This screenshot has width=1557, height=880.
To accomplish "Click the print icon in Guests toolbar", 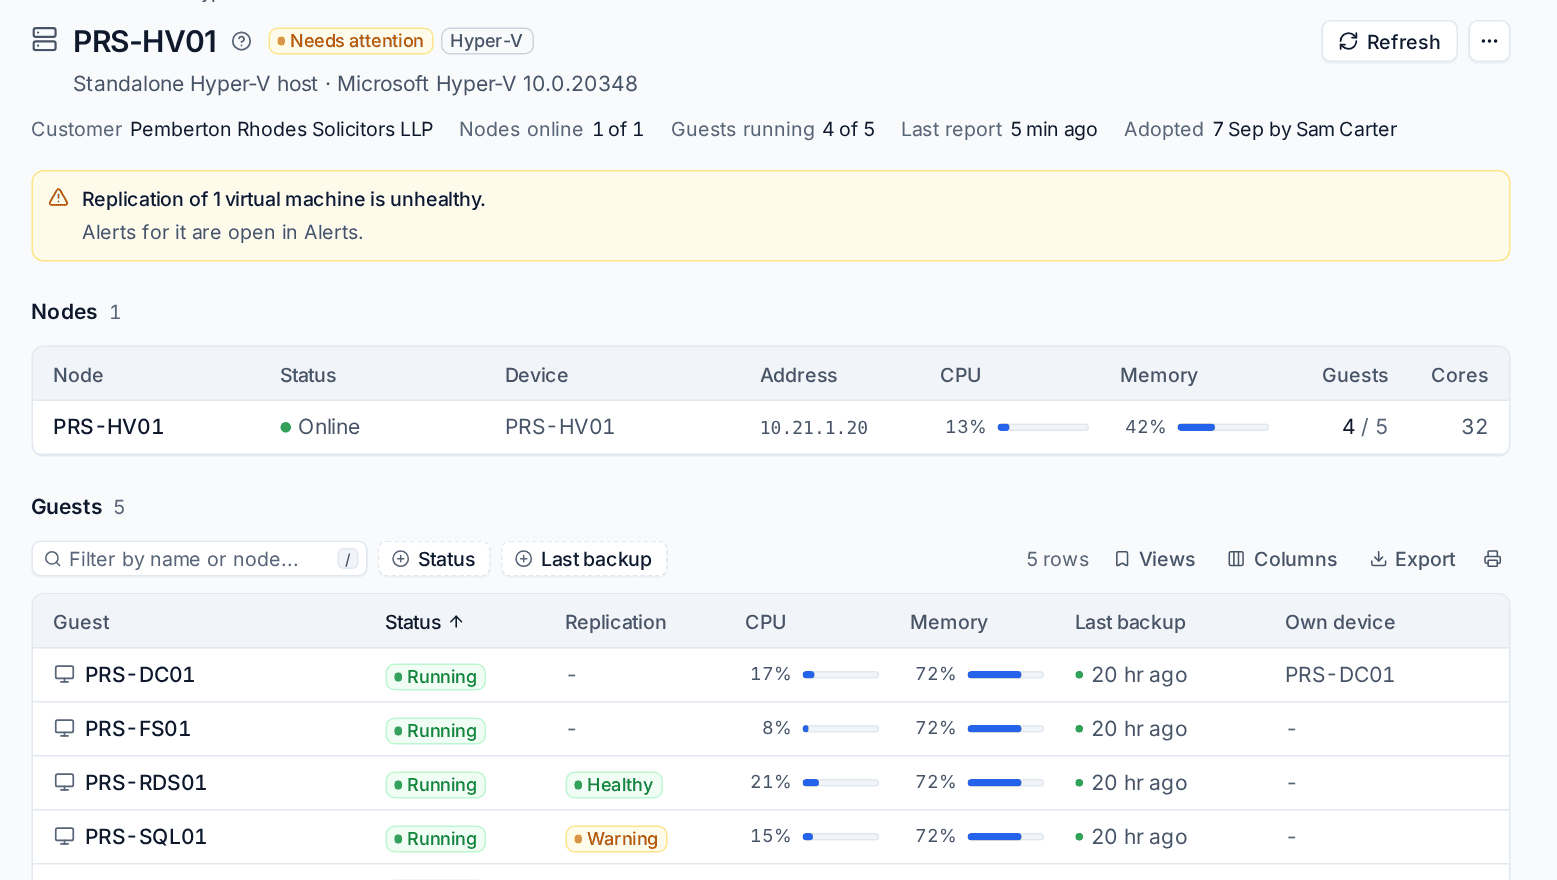I will [x=1492, y=559].
